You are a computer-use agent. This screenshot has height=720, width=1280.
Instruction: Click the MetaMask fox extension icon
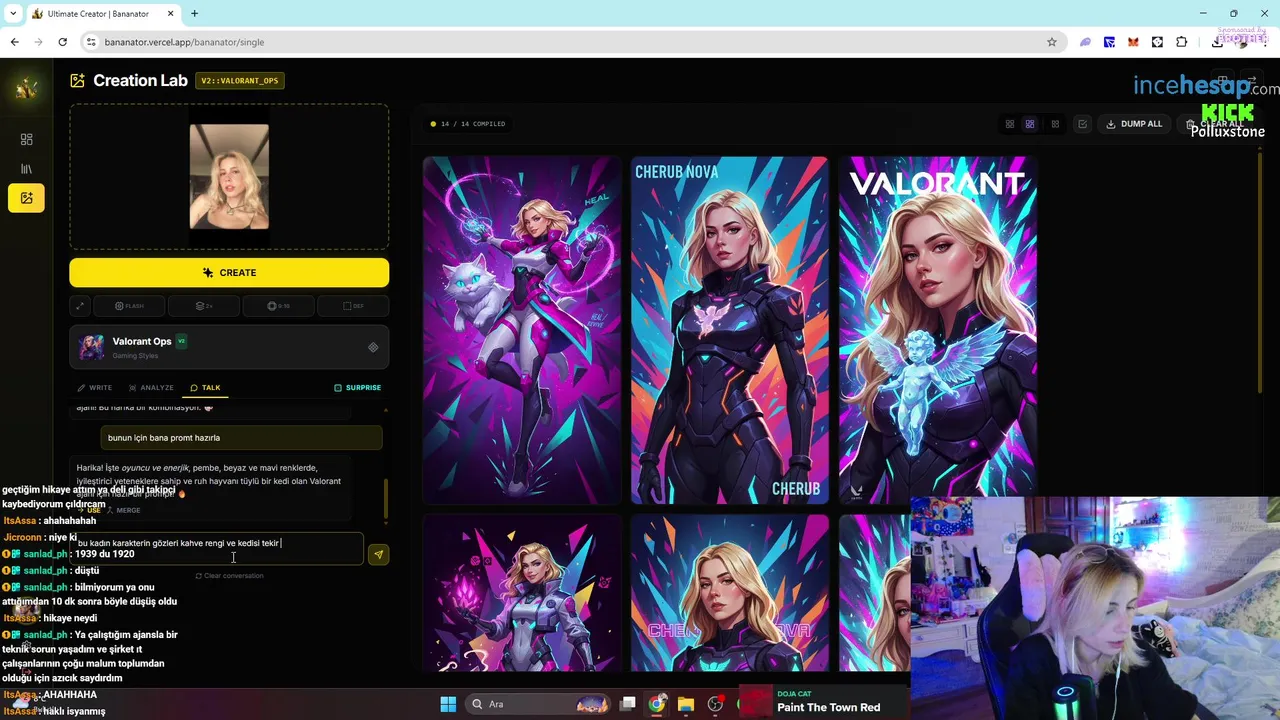[x=1133, y=42]
